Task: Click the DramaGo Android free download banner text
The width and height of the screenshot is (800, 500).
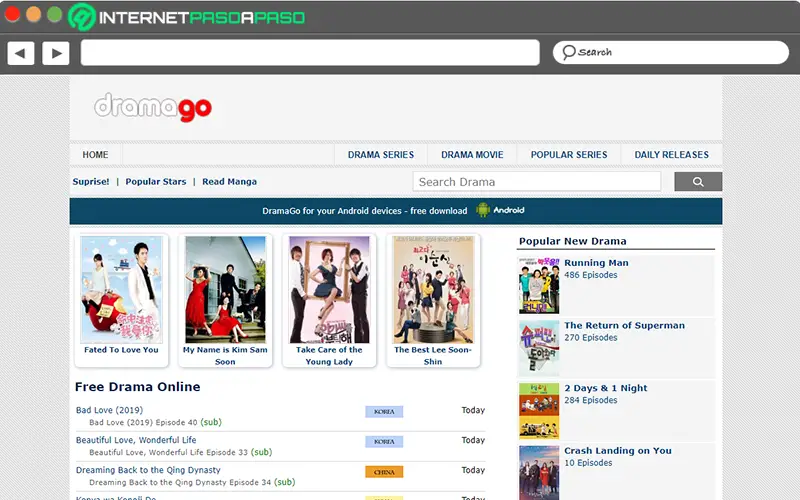Action: tap(364, 211)
